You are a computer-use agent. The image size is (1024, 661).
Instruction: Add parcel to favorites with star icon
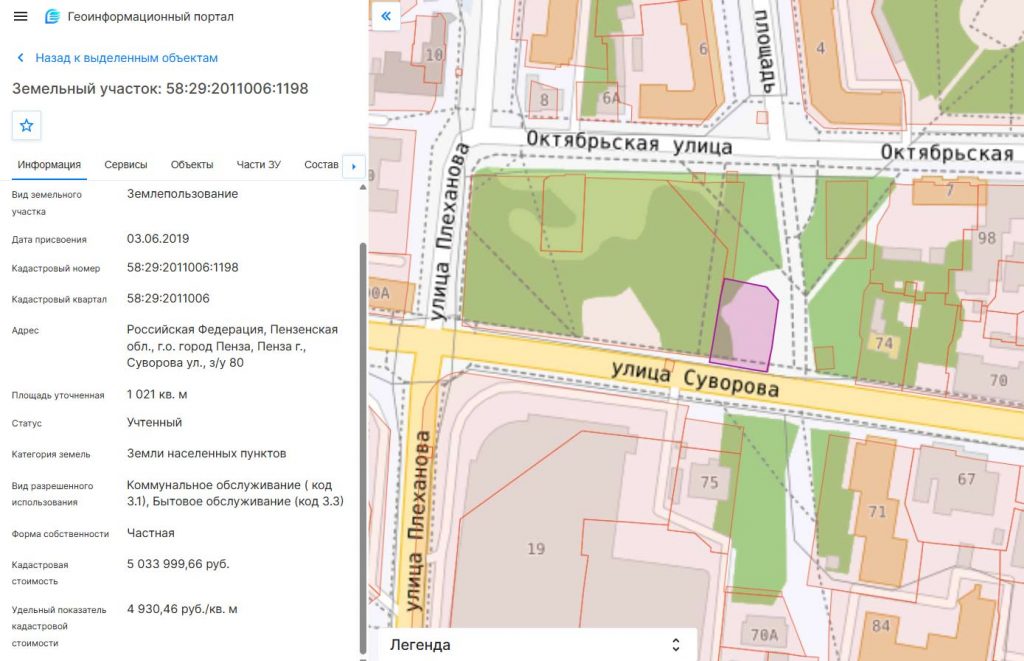(x=26, y=125)
